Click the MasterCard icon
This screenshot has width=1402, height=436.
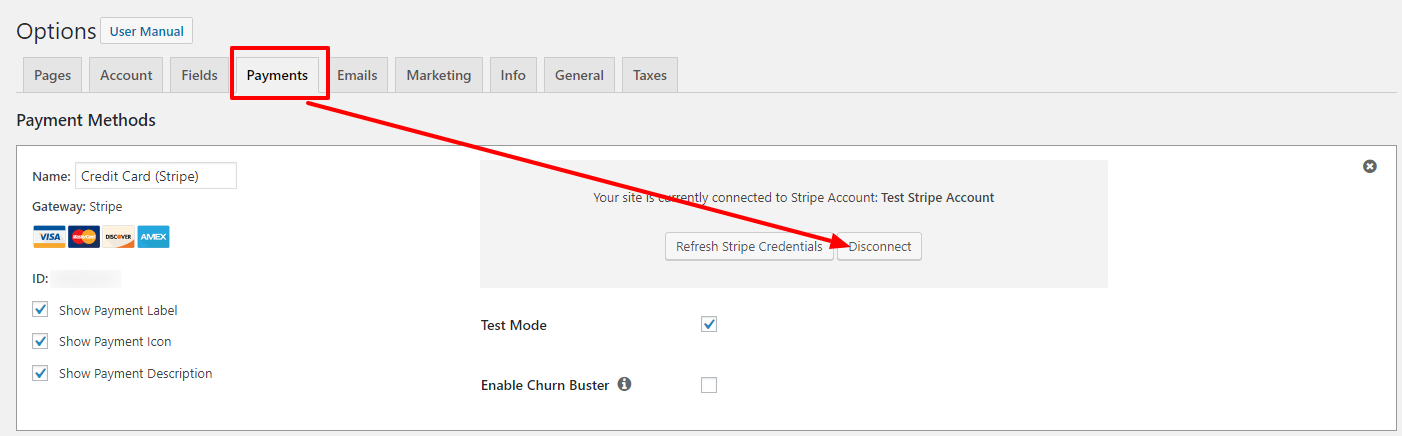84,237
